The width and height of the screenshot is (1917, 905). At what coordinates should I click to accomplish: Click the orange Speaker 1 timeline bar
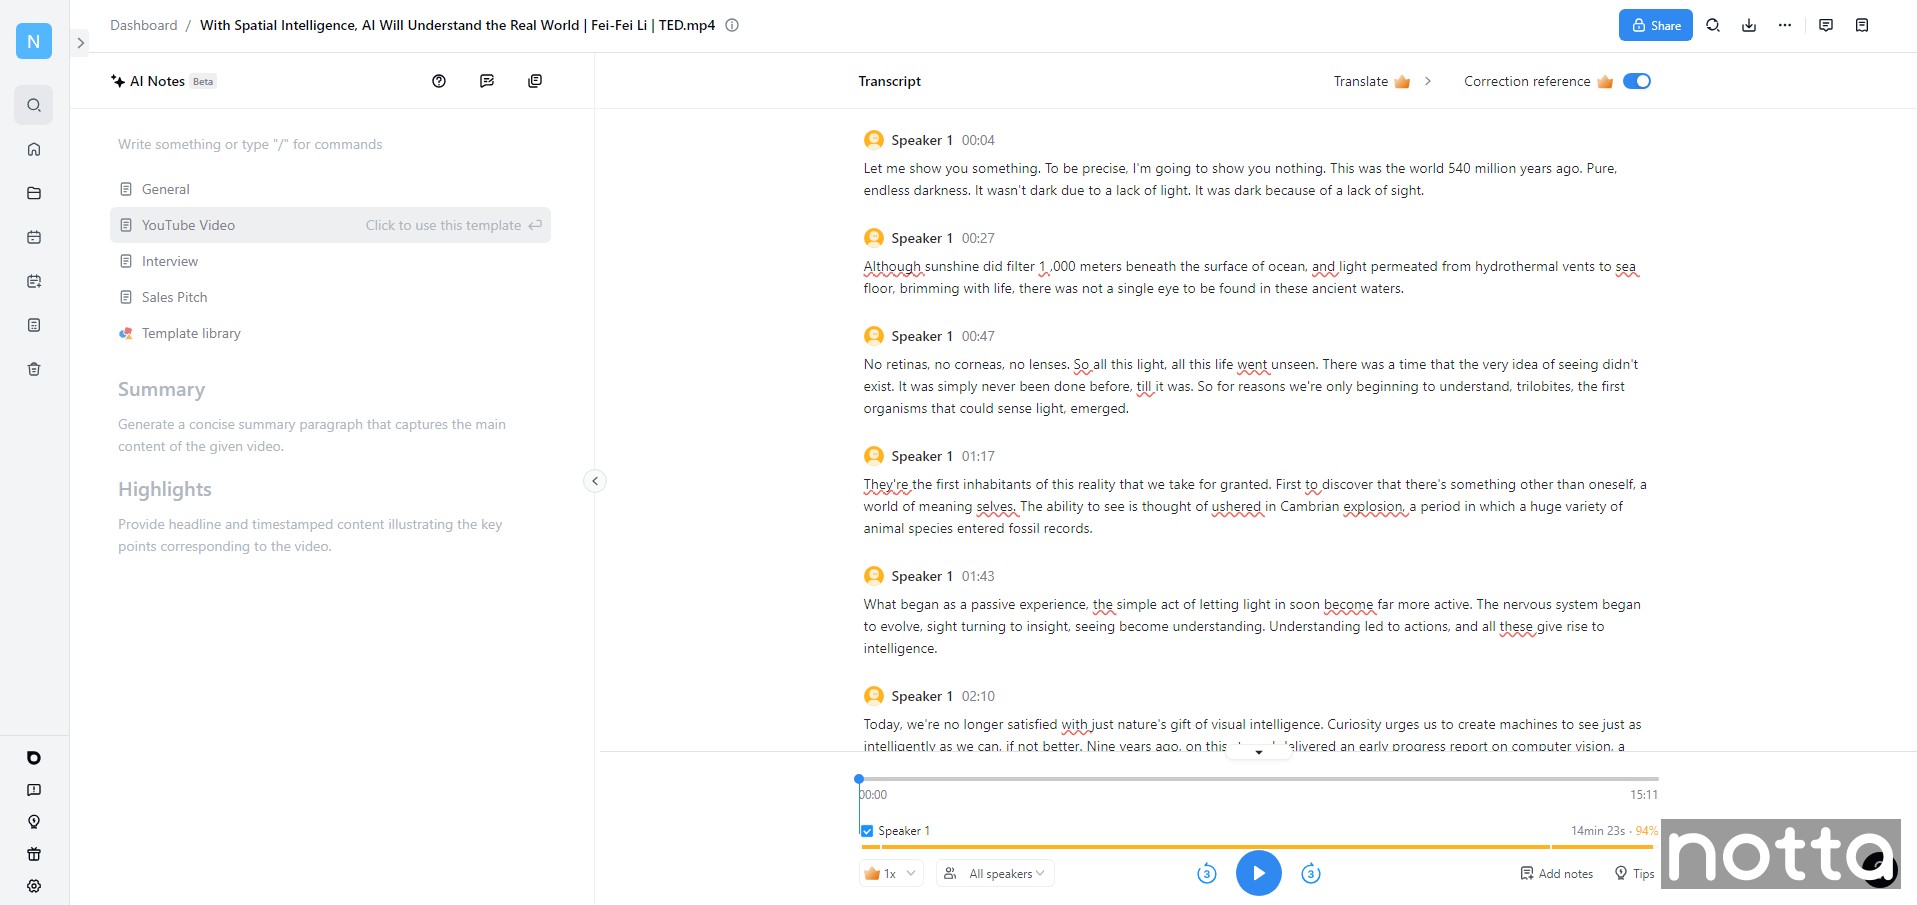[1256, 847]
